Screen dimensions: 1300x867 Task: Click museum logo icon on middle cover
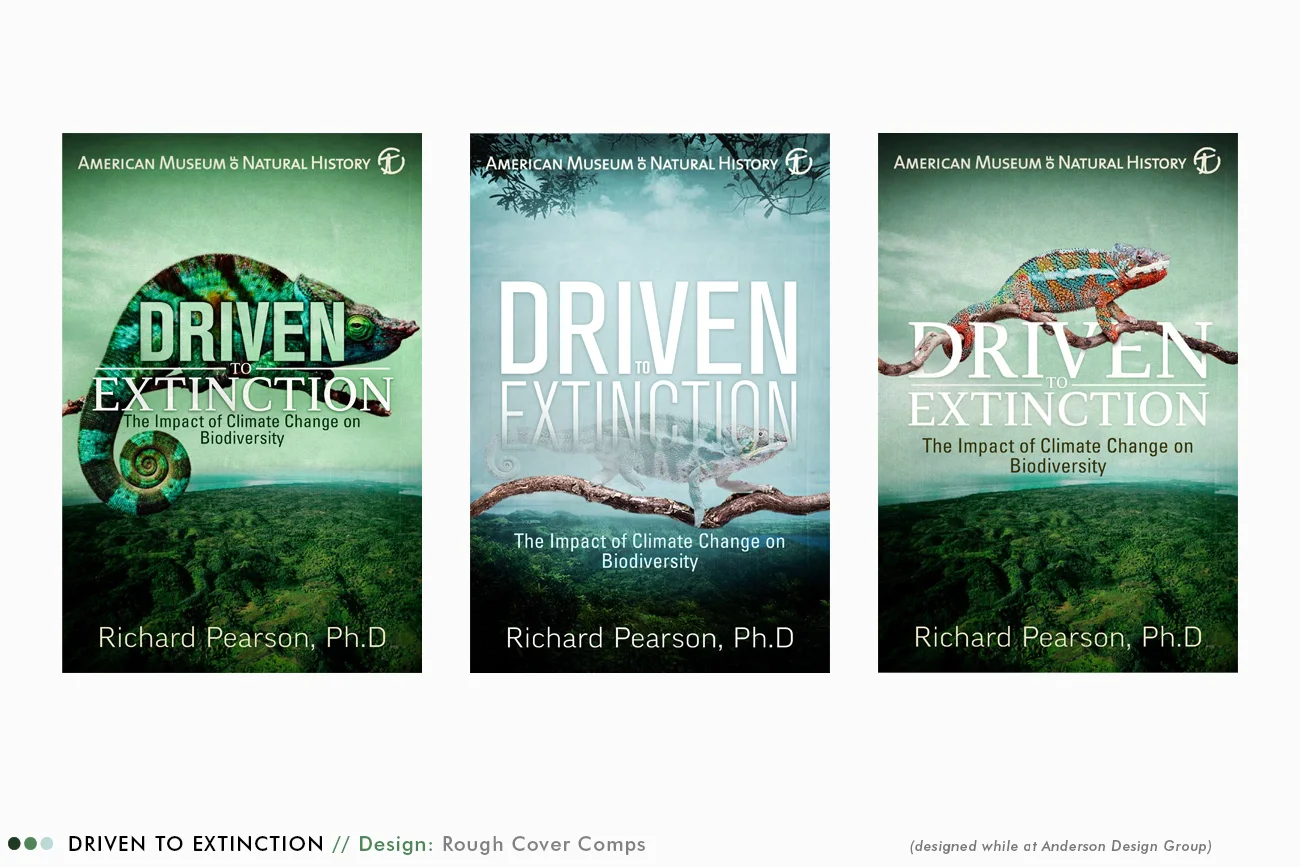click(x=799, y=161)
